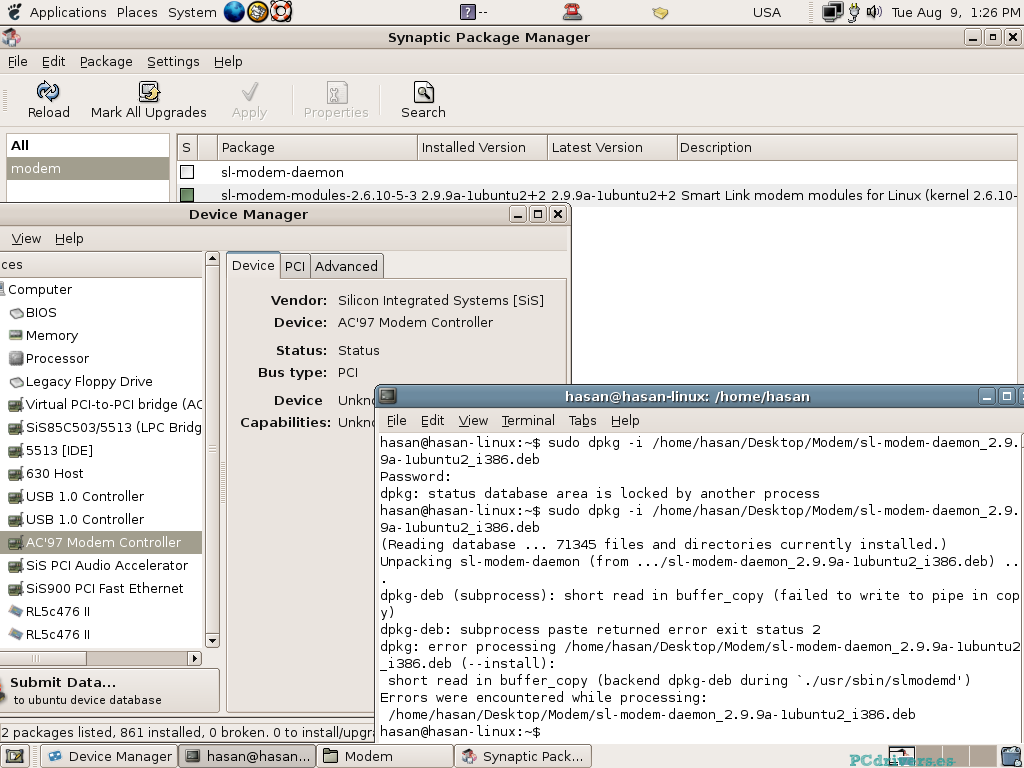This screenshot has width=1024, height=768.
Task: Click the show desktop icon in the bottom panel
Action: point(14,756)
